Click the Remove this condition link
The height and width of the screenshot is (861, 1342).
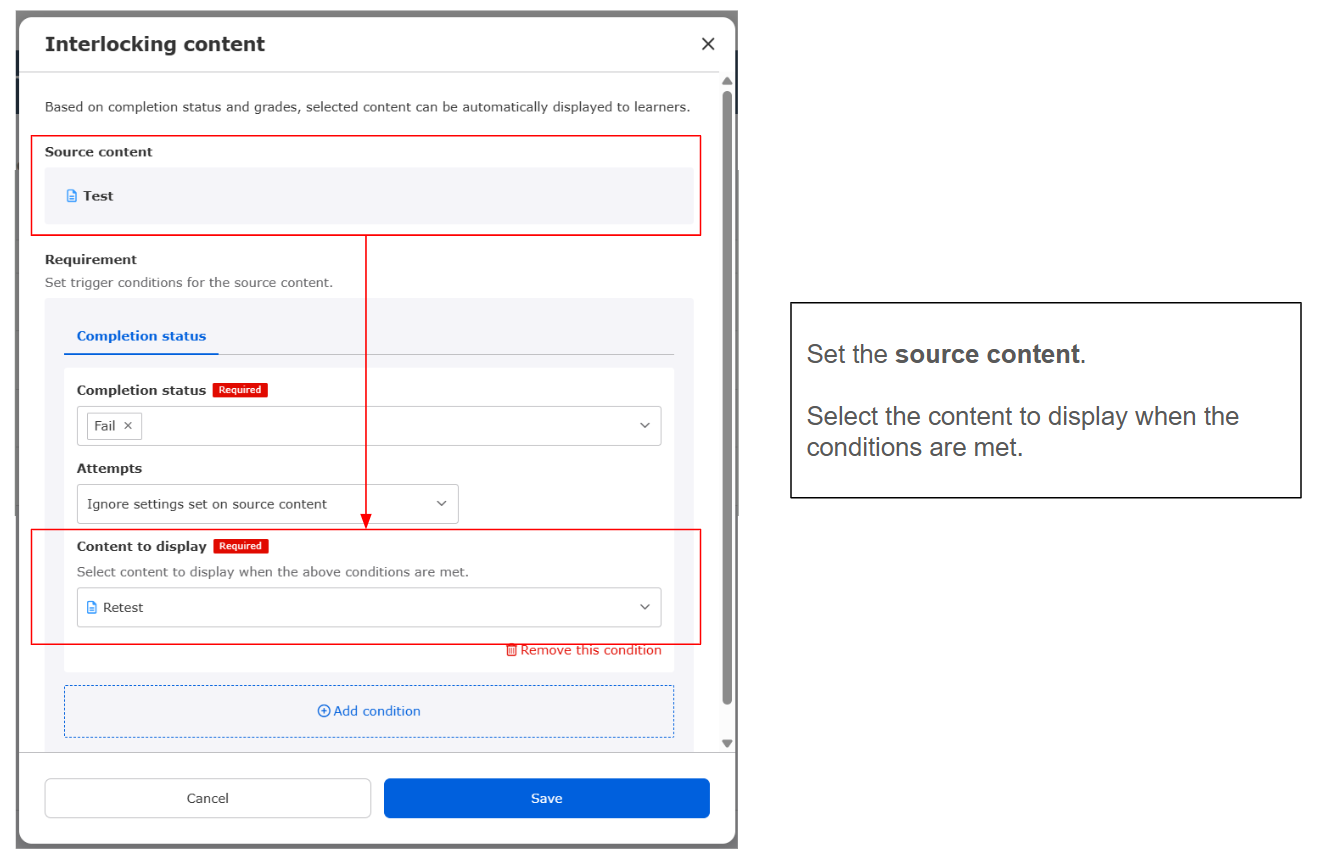[590, 650]
